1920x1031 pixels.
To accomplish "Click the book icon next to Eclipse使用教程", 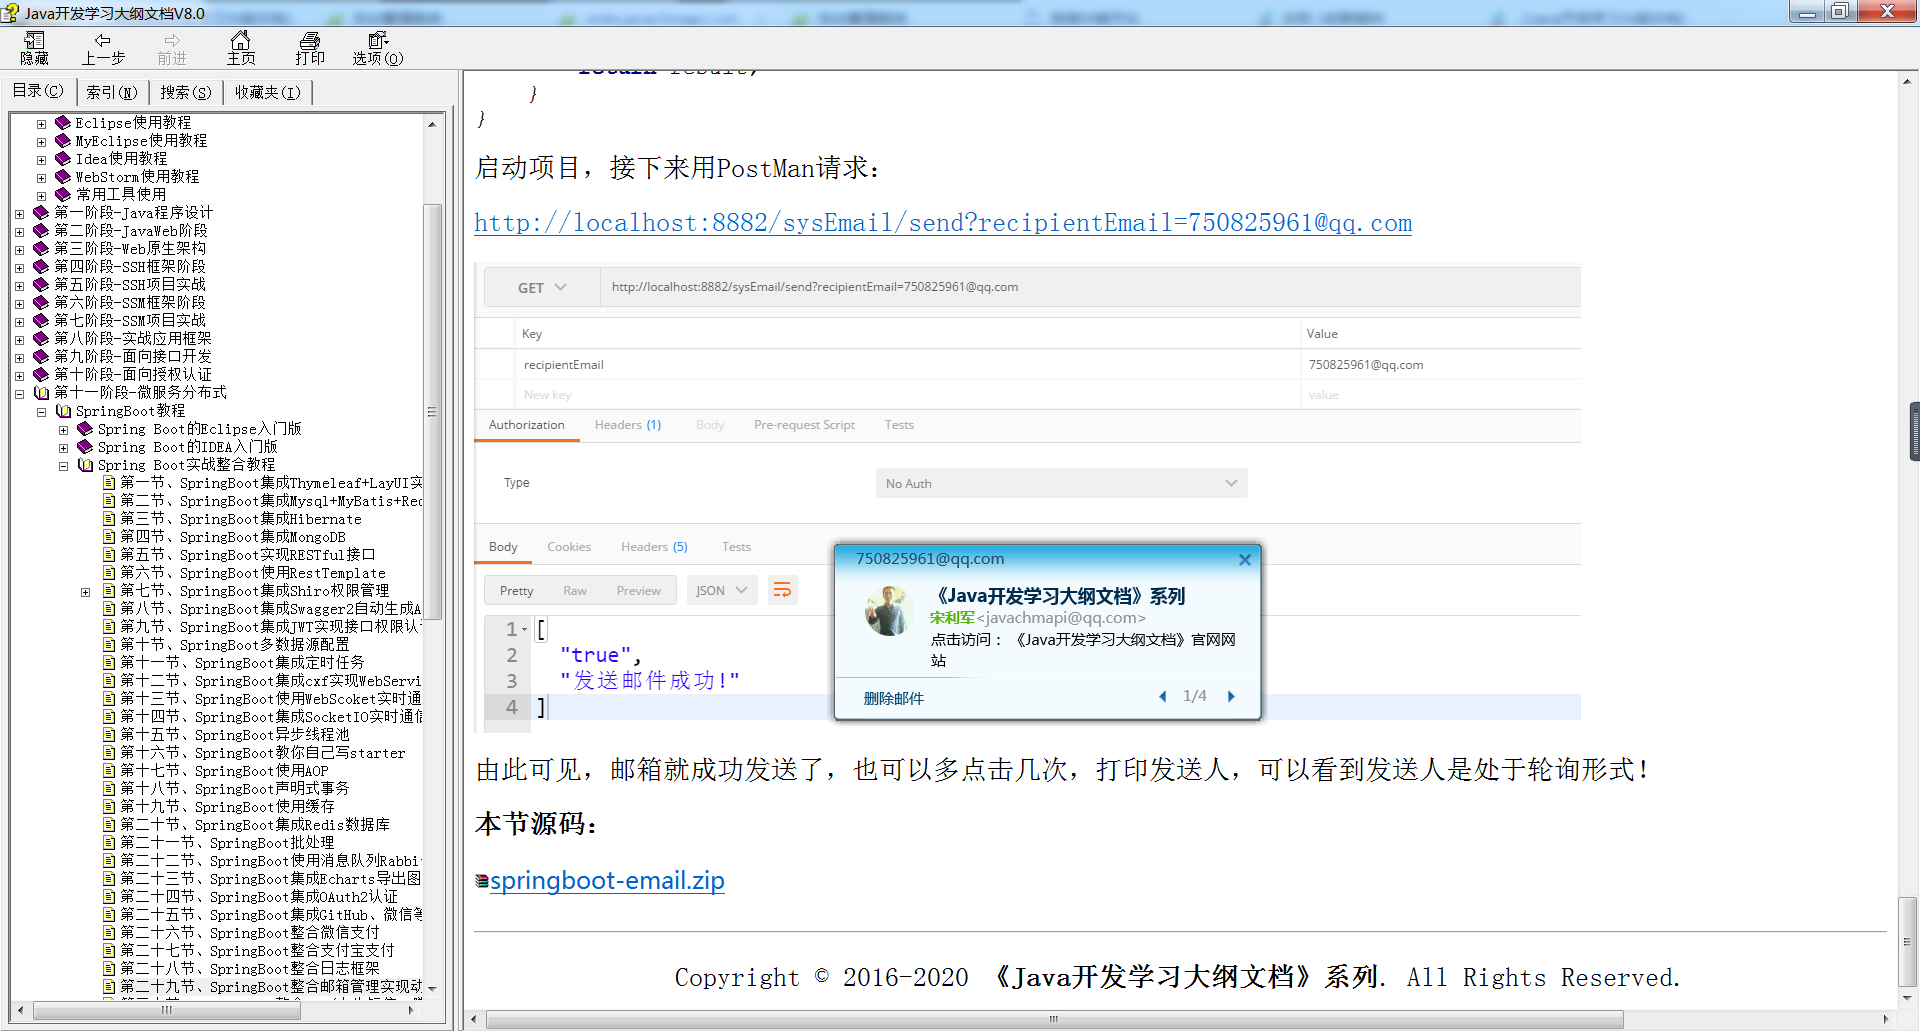I will [62, 122].
